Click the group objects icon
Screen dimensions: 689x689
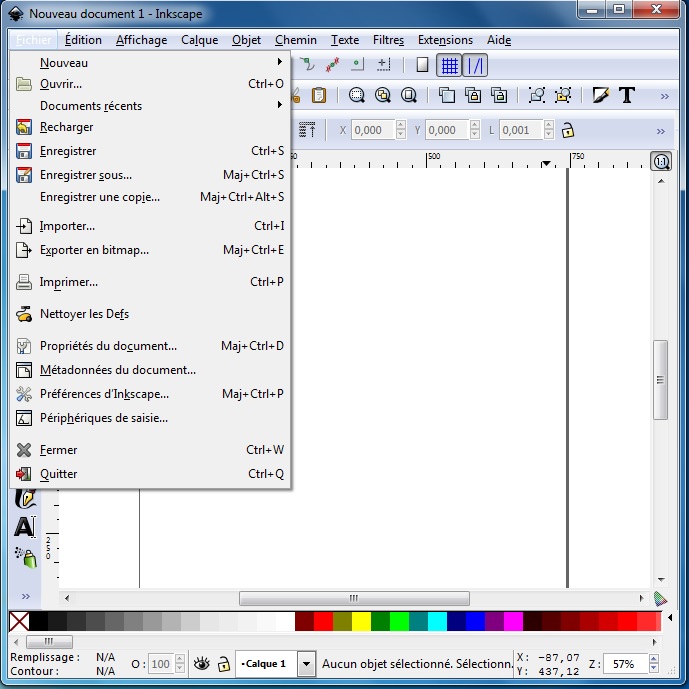[x=537, y=95]
